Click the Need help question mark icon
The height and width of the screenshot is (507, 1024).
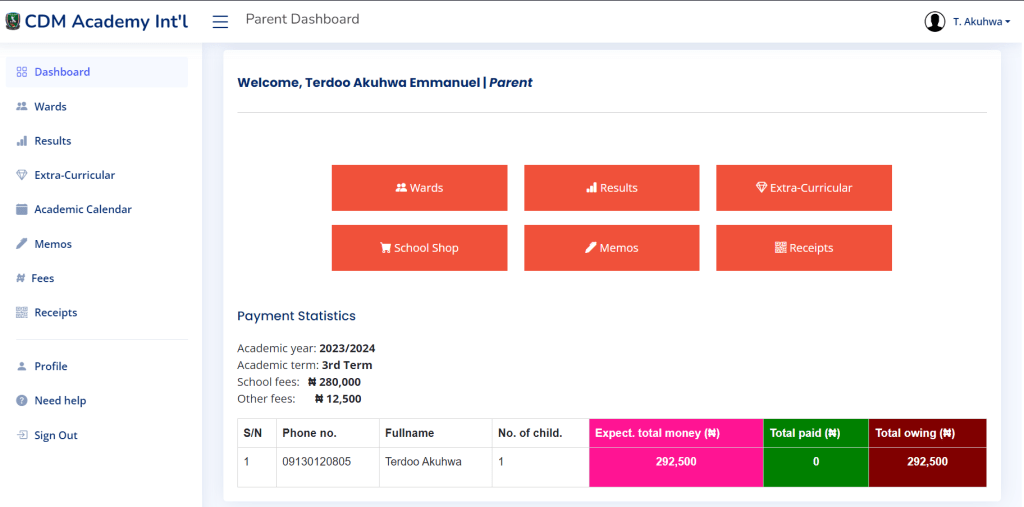tap(22, 401)
